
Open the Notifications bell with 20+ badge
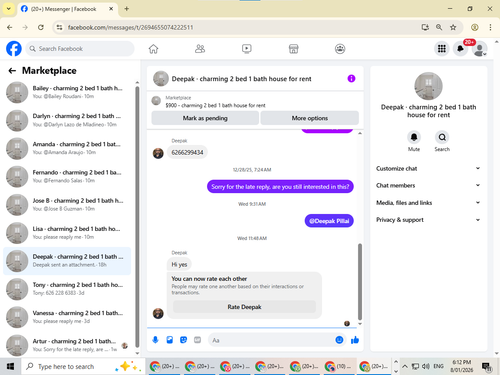(x=460, y=49)
